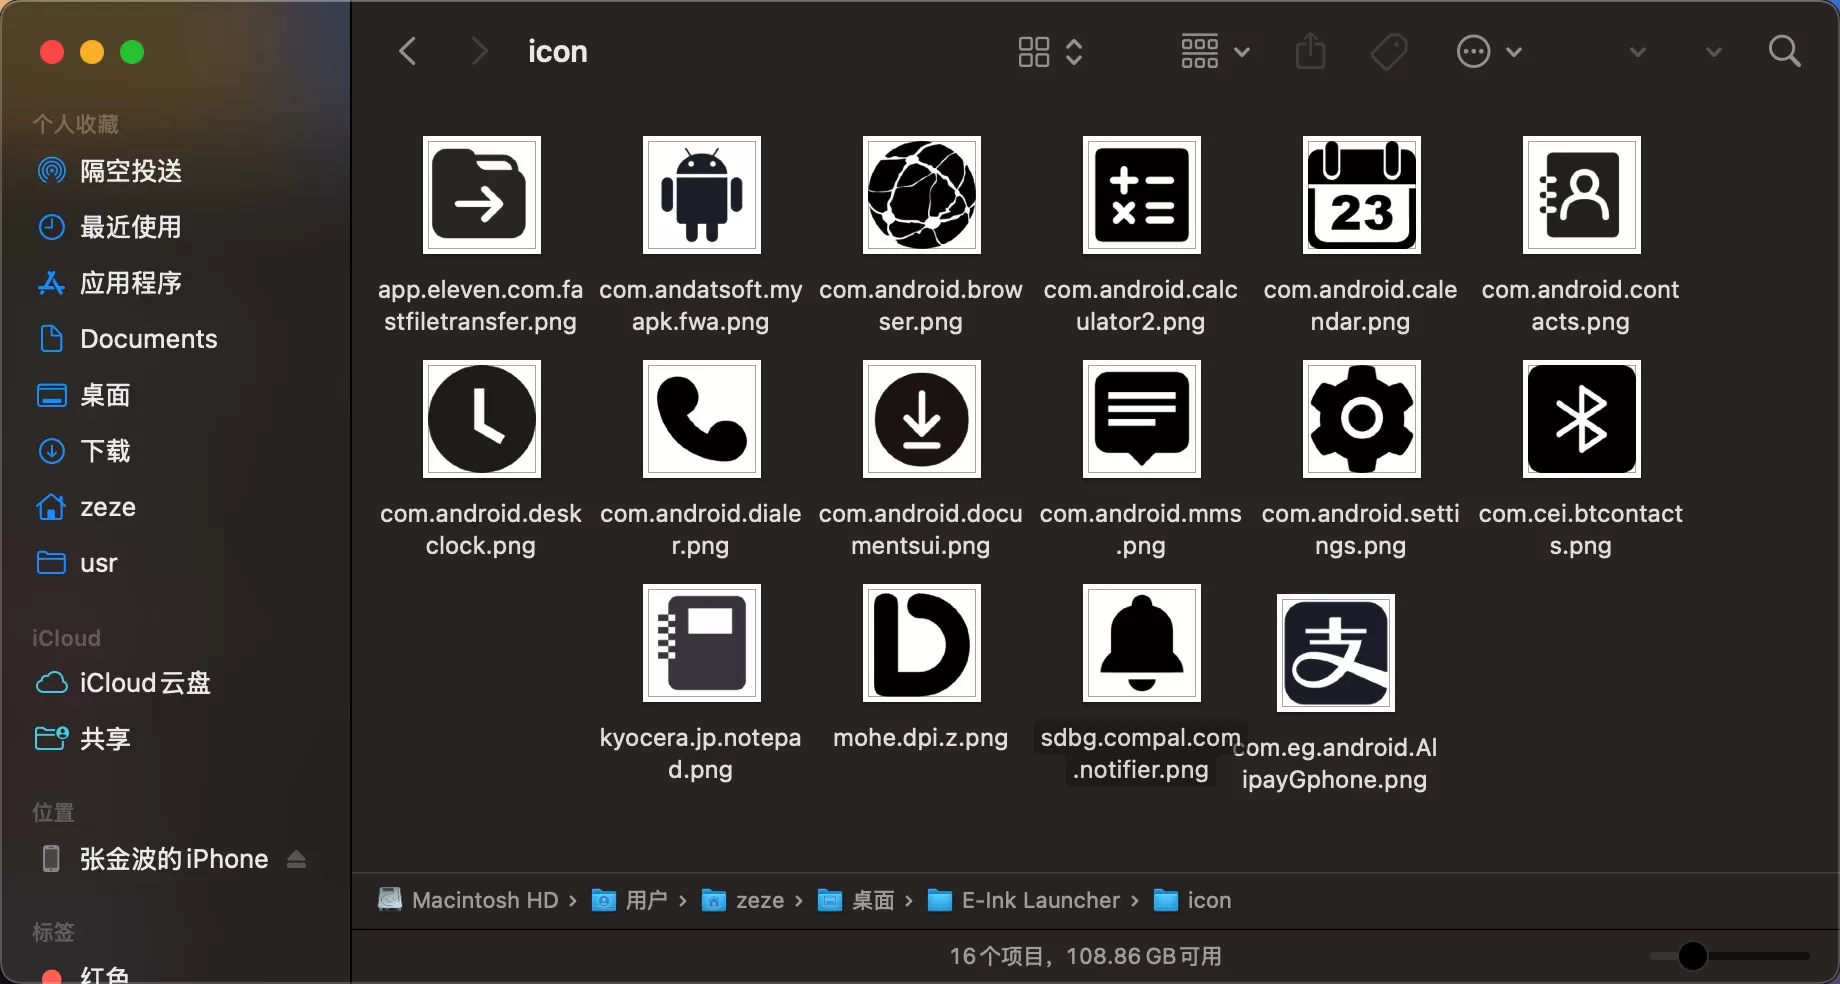Click the mohe.dpi.z.png file name

(920, 738)
